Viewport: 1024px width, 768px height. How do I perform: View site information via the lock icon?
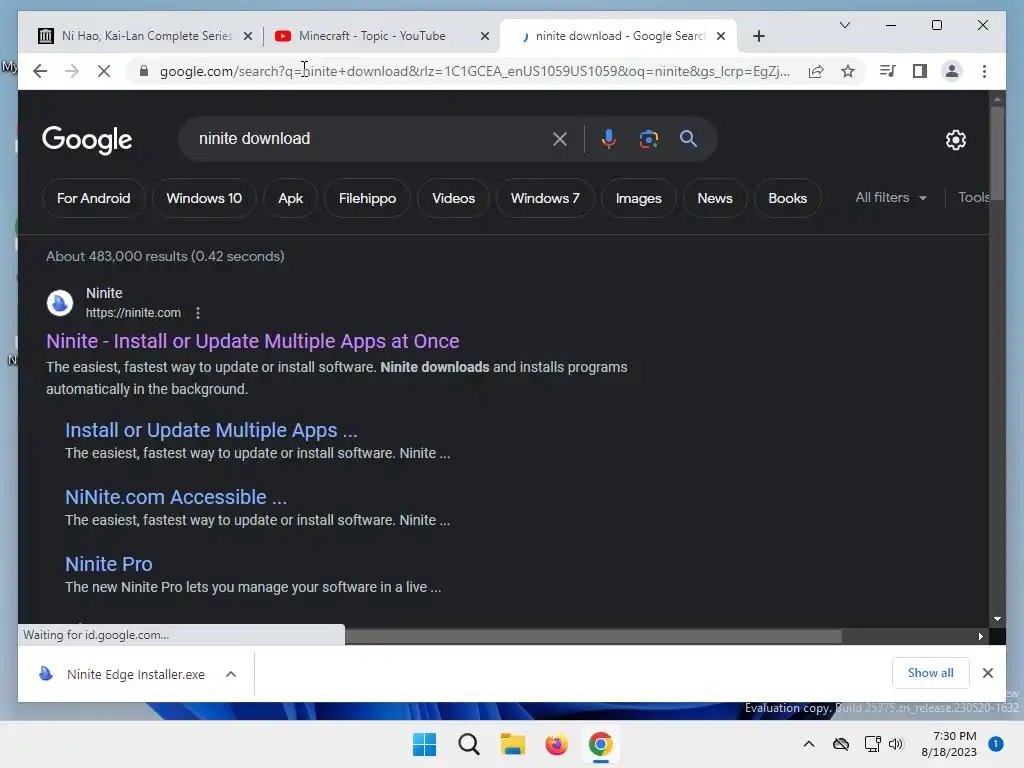[x=144, y=71]
